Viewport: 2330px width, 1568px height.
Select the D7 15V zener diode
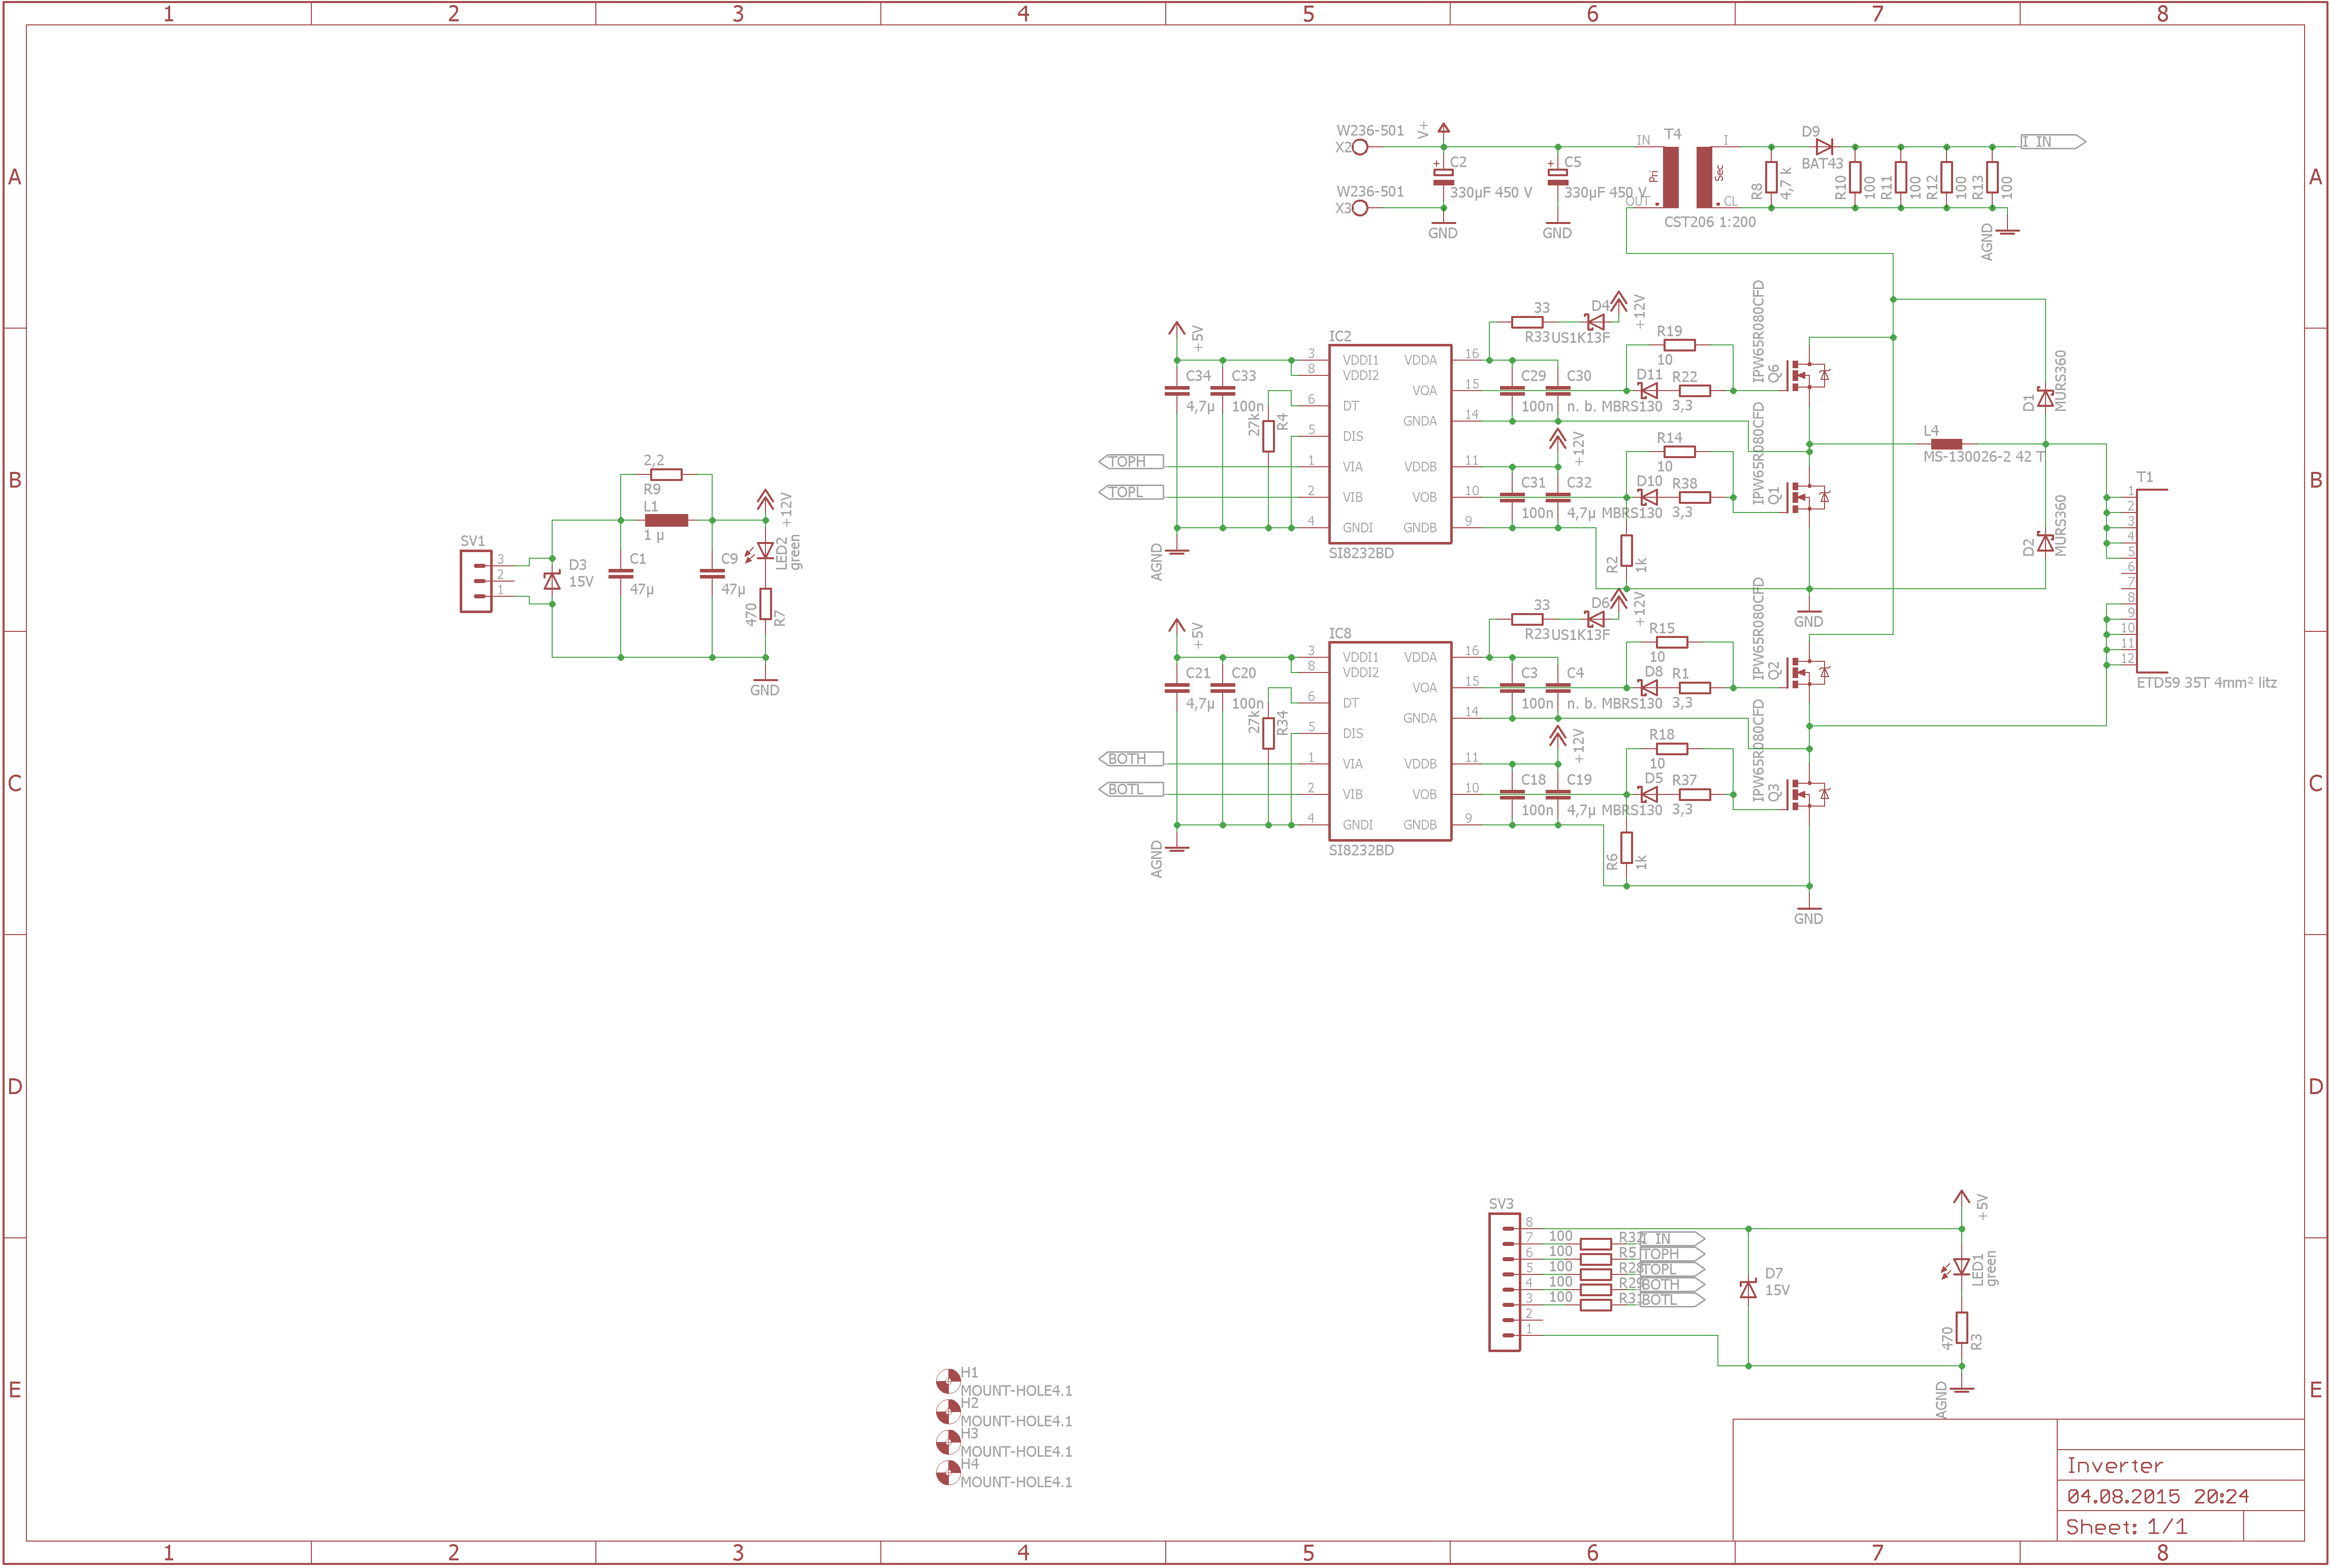point(1748,1289)
